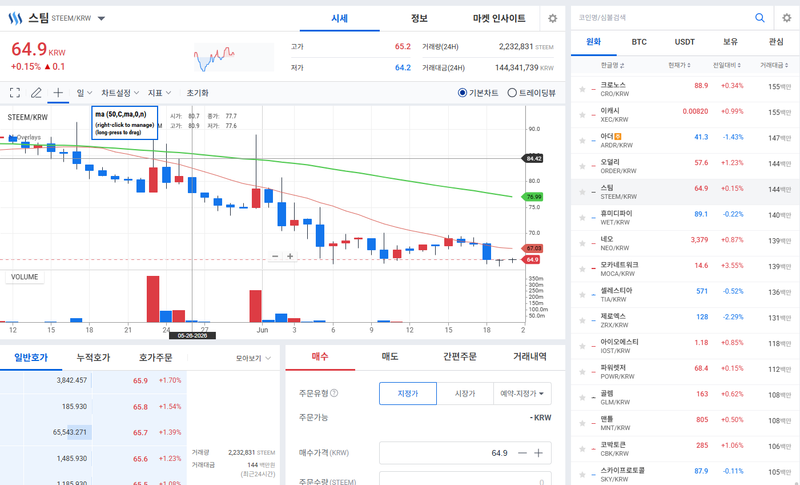This screenshot has height=485, width=800.
Task: Expand the STEEM/KRW market dropdown arrow
Action: click(x=101, y=18)
